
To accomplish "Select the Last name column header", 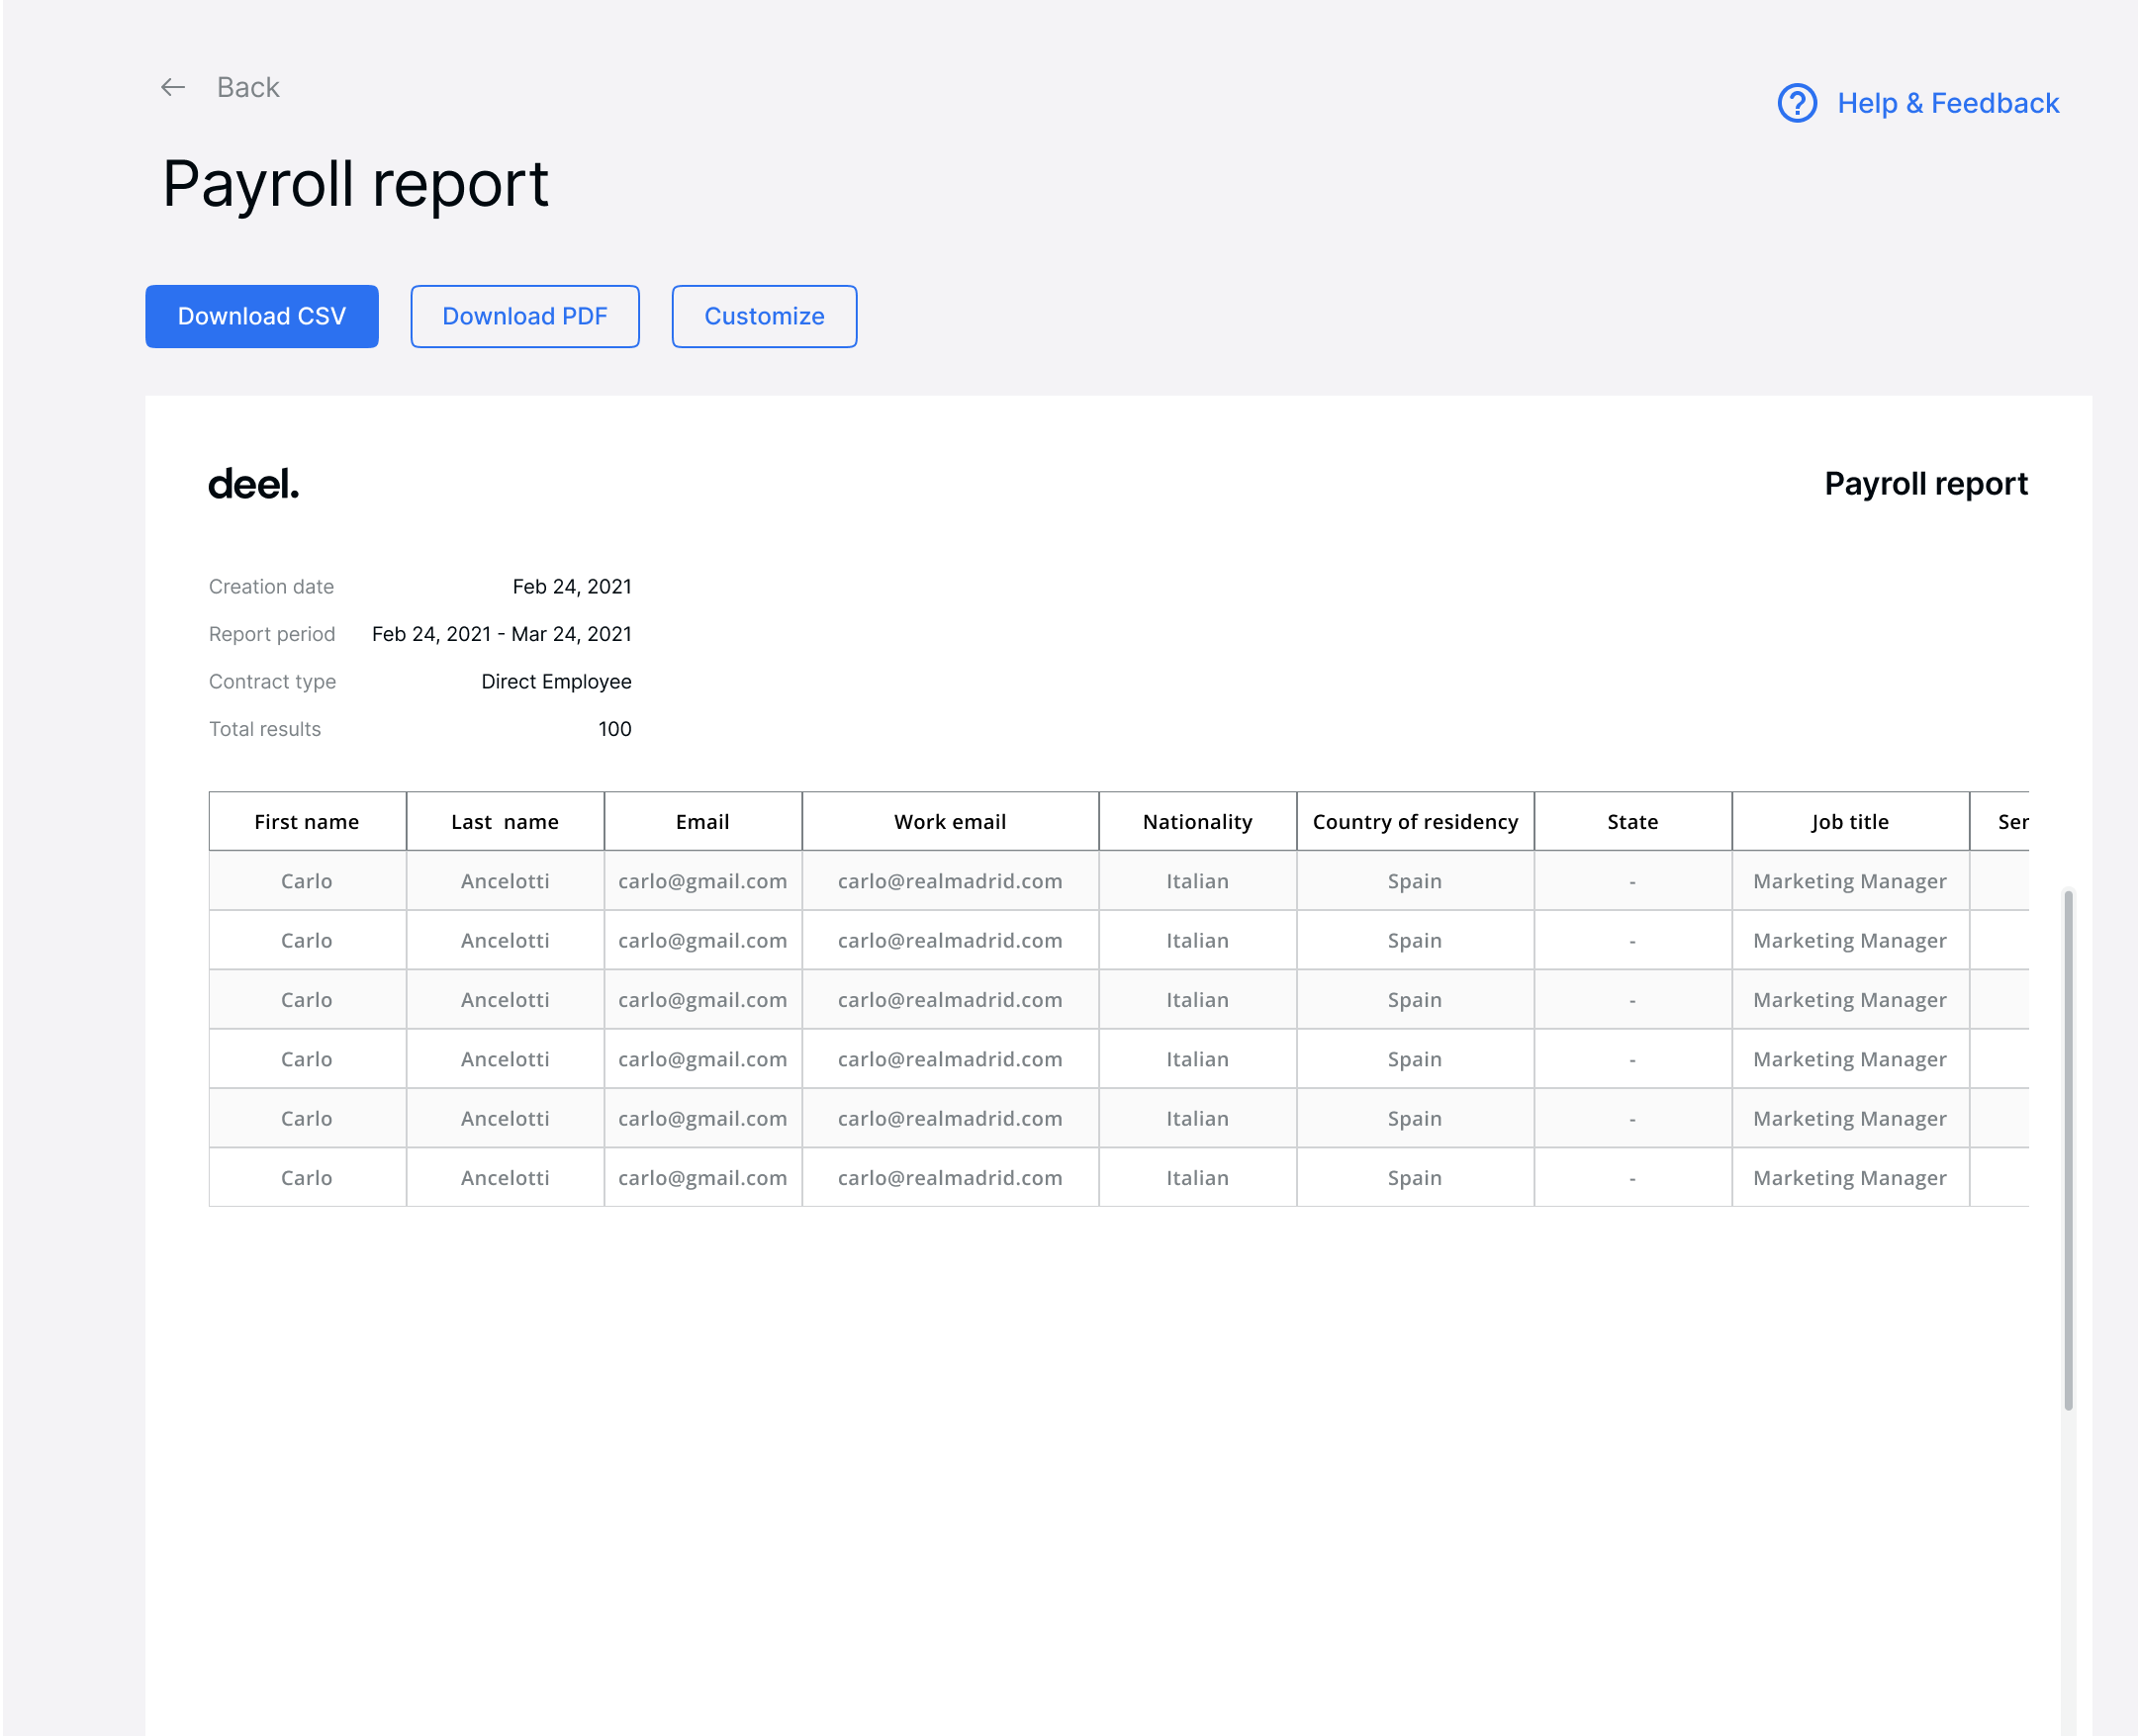I will 504,822.
